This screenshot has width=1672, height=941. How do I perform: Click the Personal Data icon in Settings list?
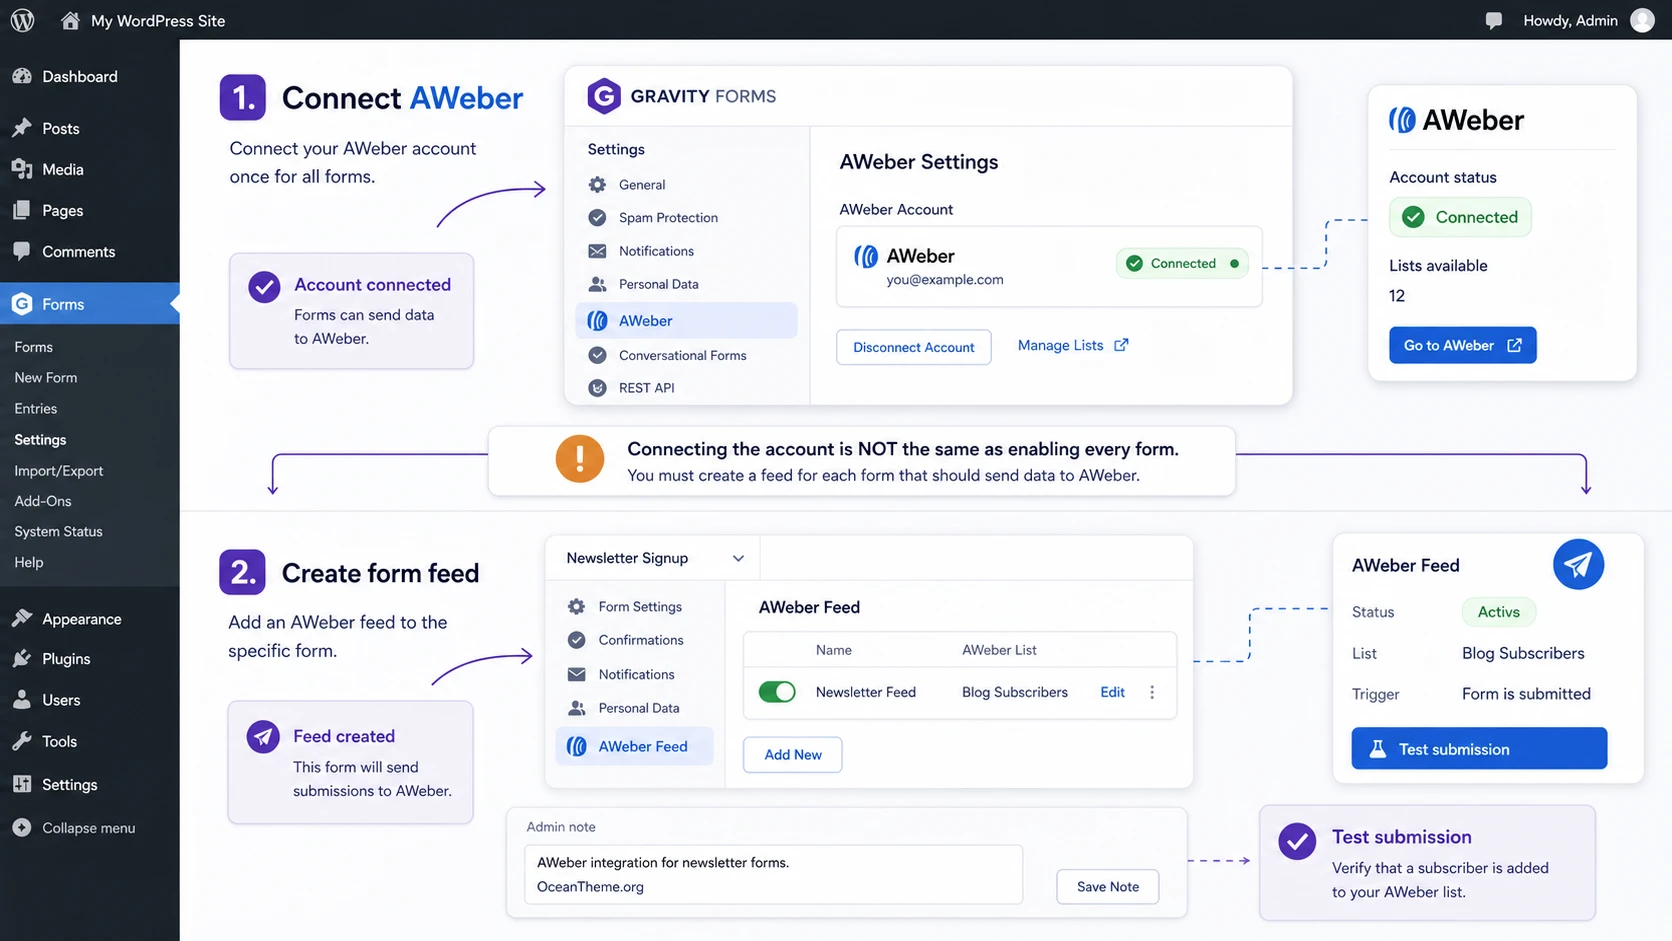tap(597, 284)
